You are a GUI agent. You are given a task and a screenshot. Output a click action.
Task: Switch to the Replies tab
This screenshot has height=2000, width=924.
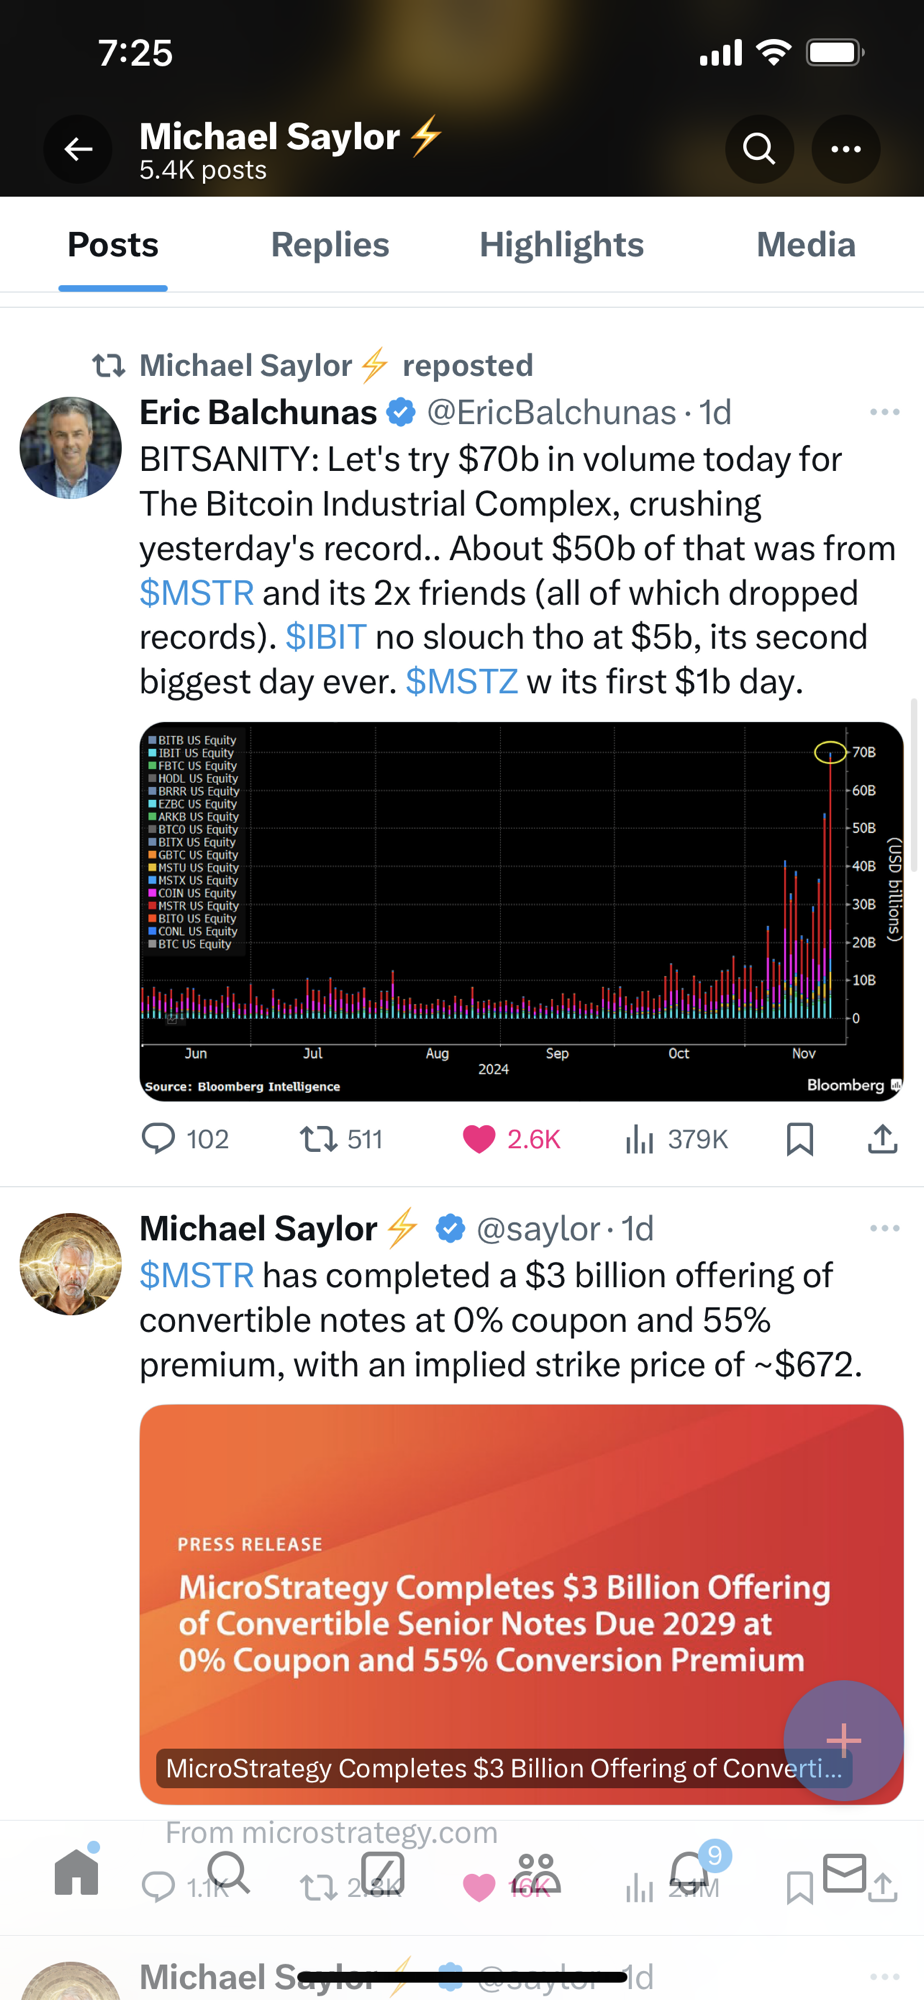[x=330, y=245]
